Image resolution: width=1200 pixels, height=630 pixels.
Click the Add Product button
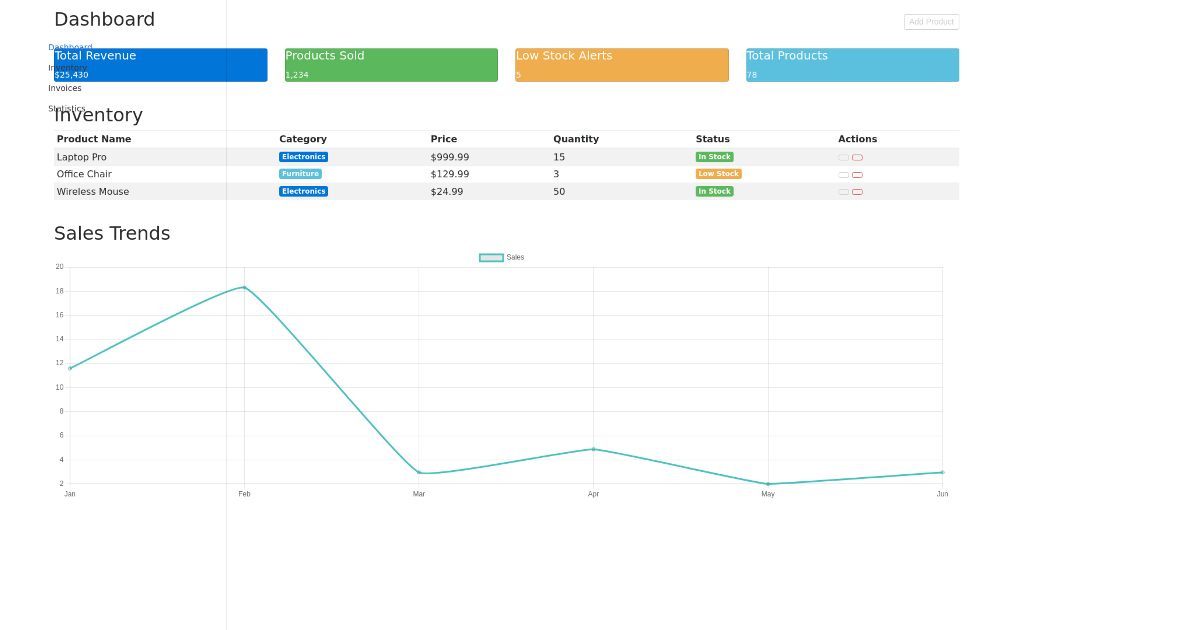coord(931,21)
